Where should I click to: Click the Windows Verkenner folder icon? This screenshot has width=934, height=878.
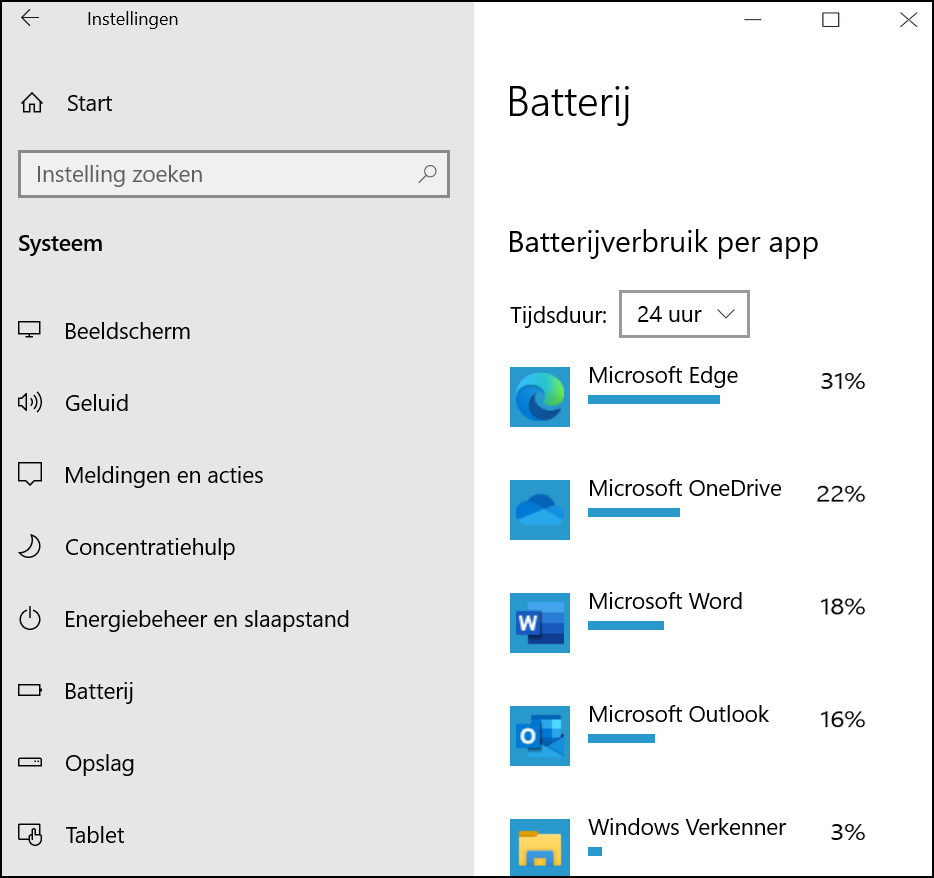(x=540, y=847)
